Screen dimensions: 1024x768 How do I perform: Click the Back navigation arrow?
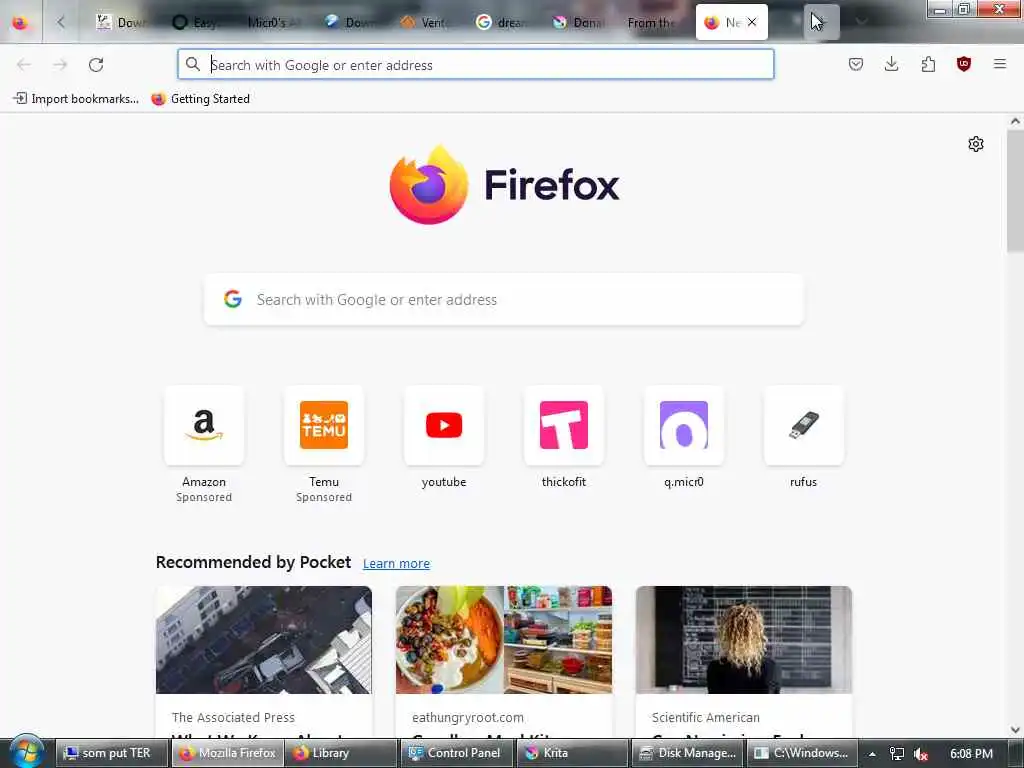[24, 65]
